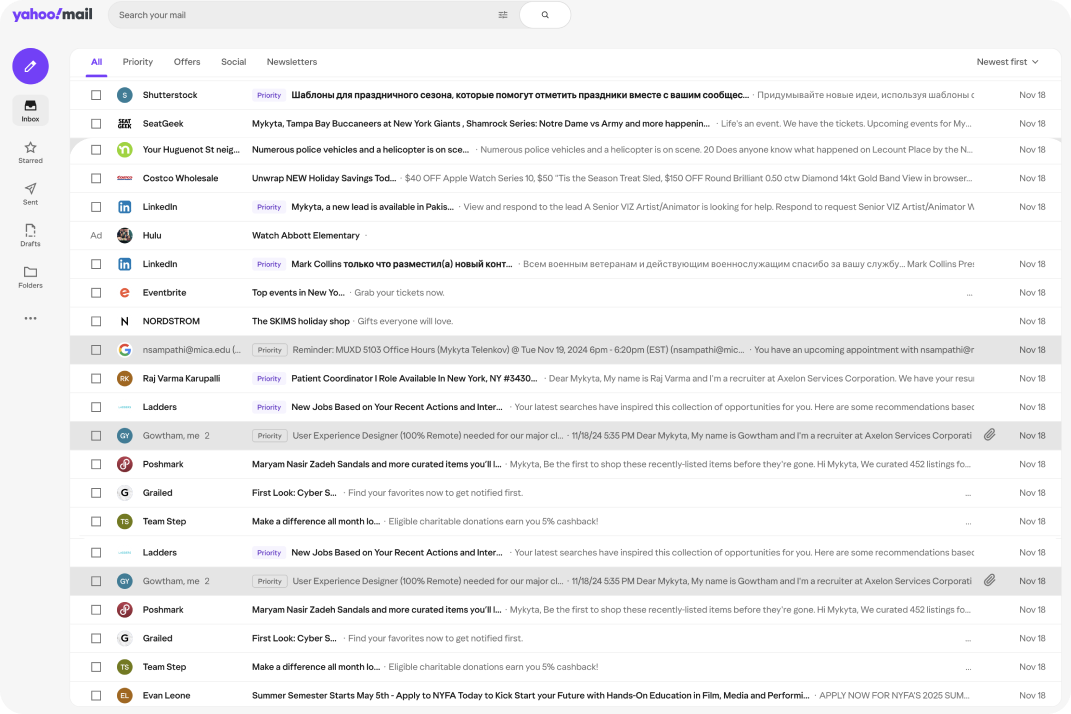Screen dimensions: 1071x714
Task: Click LinkedIn logo on Mykyta lead email
Action: click(124, 207)
